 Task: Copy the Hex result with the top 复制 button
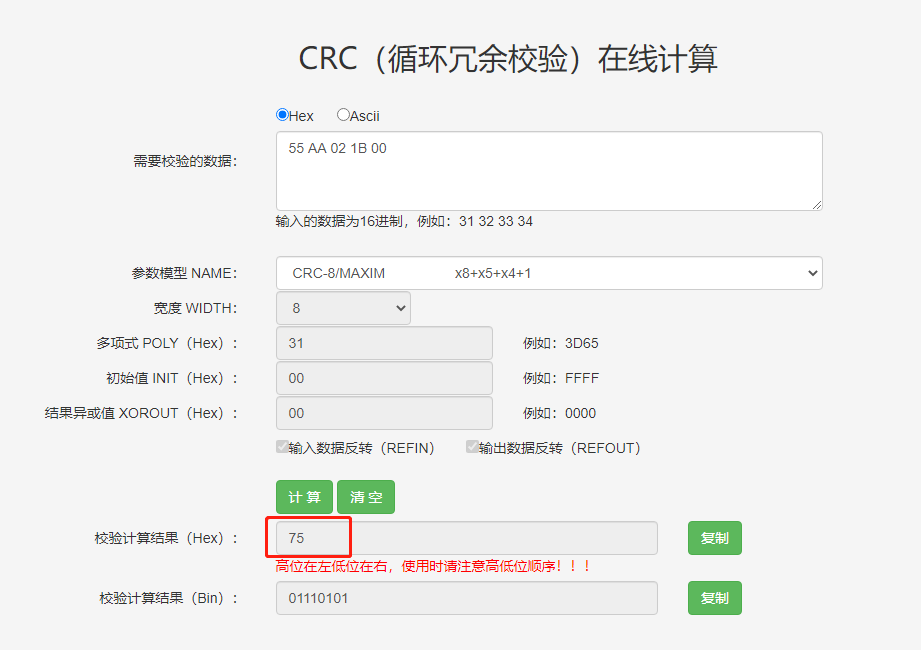(x=713, y=537)
